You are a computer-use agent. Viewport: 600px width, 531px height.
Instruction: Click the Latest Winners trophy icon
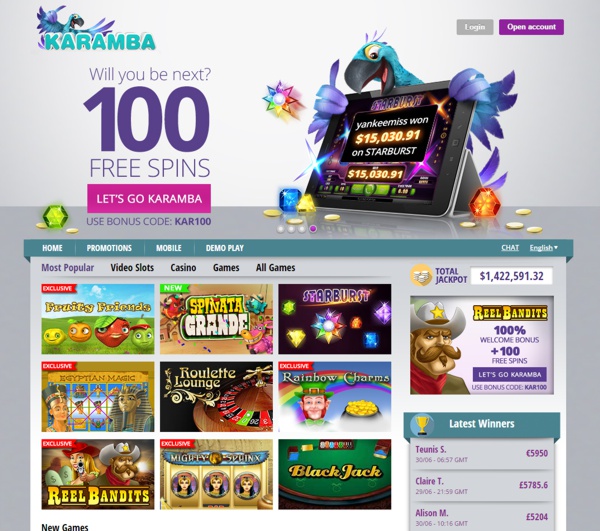422,425
